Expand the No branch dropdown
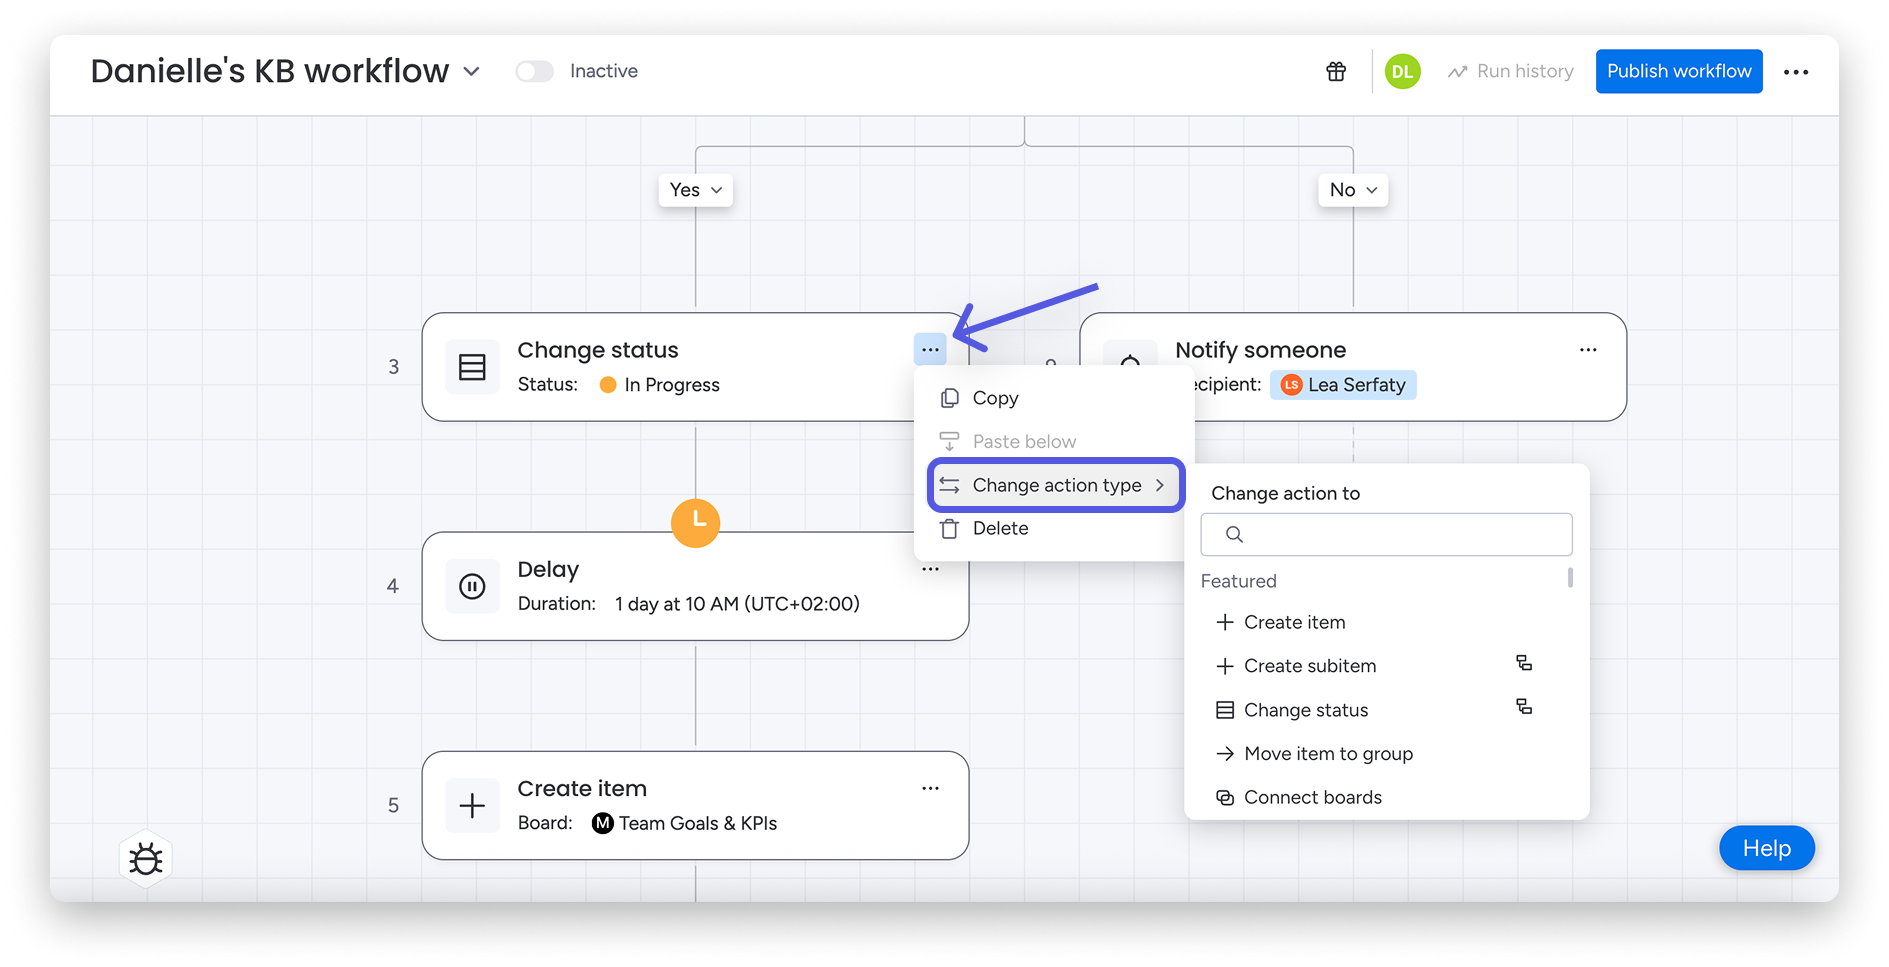Screen dimensions: 1889x967 [1353, 190]
